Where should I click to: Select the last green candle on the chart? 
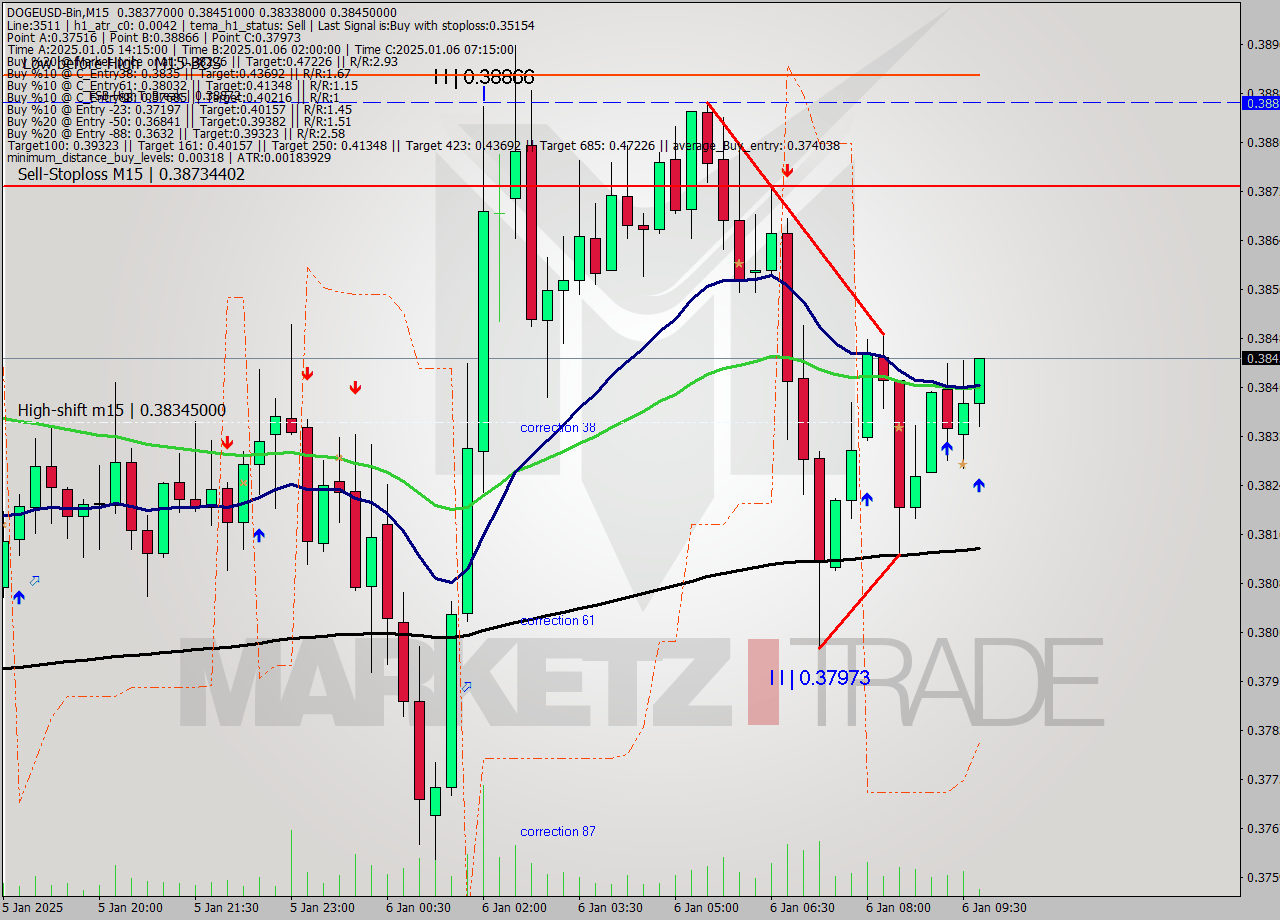pyautogui.click(x=979, y=381)
